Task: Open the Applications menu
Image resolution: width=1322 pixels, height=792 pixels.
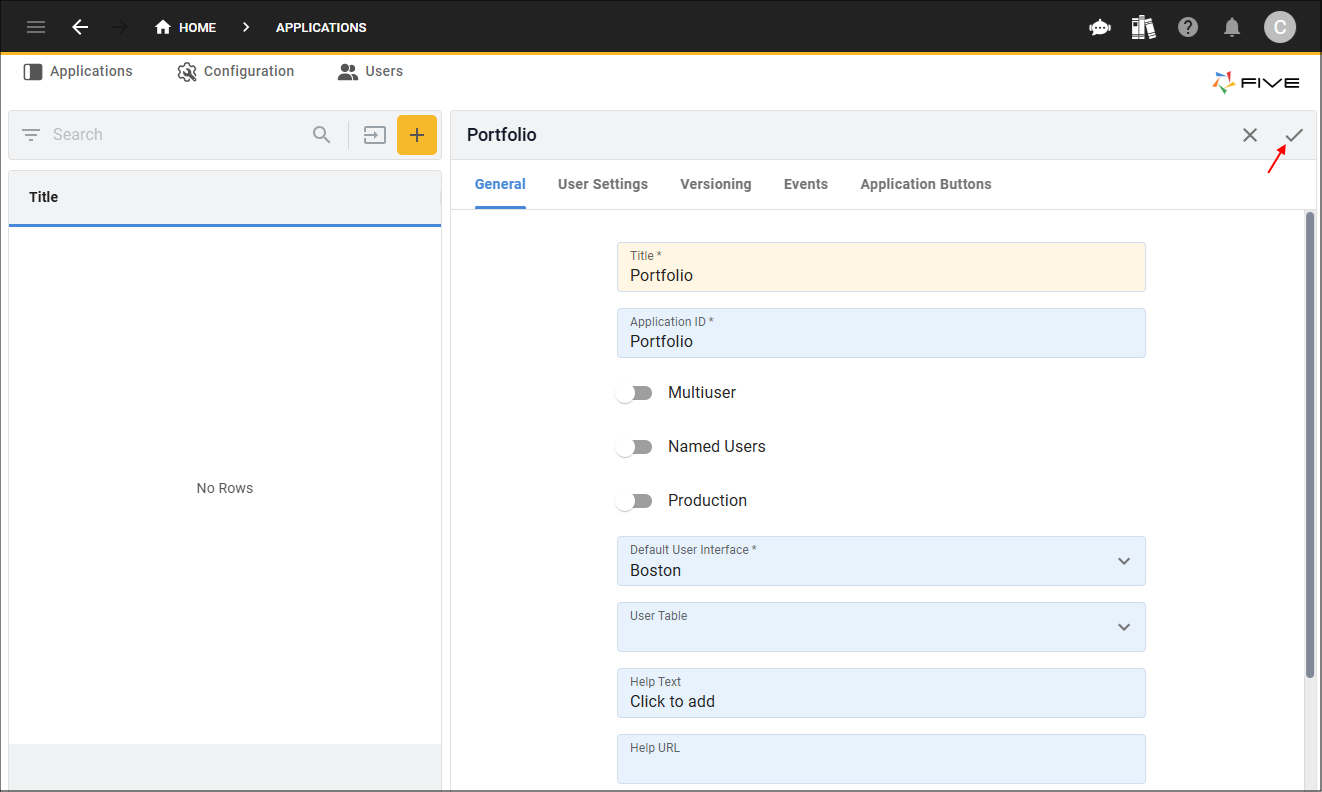Action: pyautogui.click(x=78, y=72)
